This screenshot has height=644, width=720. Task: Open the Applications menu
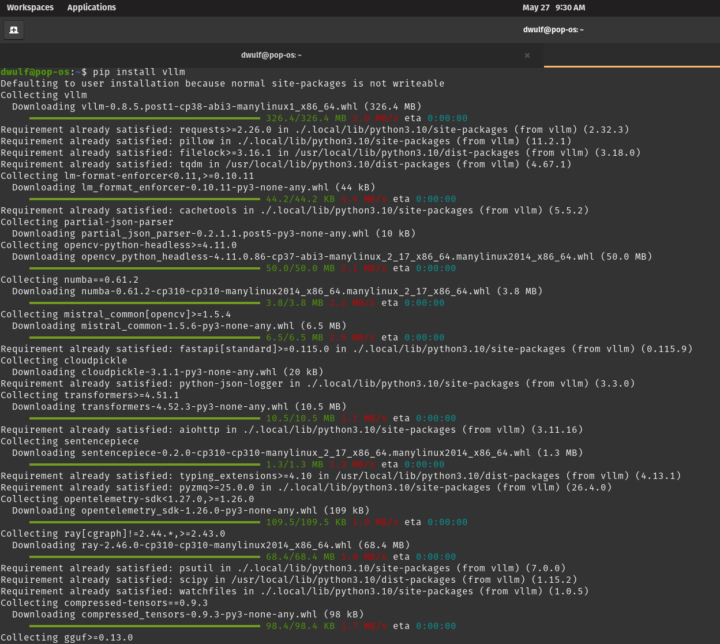91,7
